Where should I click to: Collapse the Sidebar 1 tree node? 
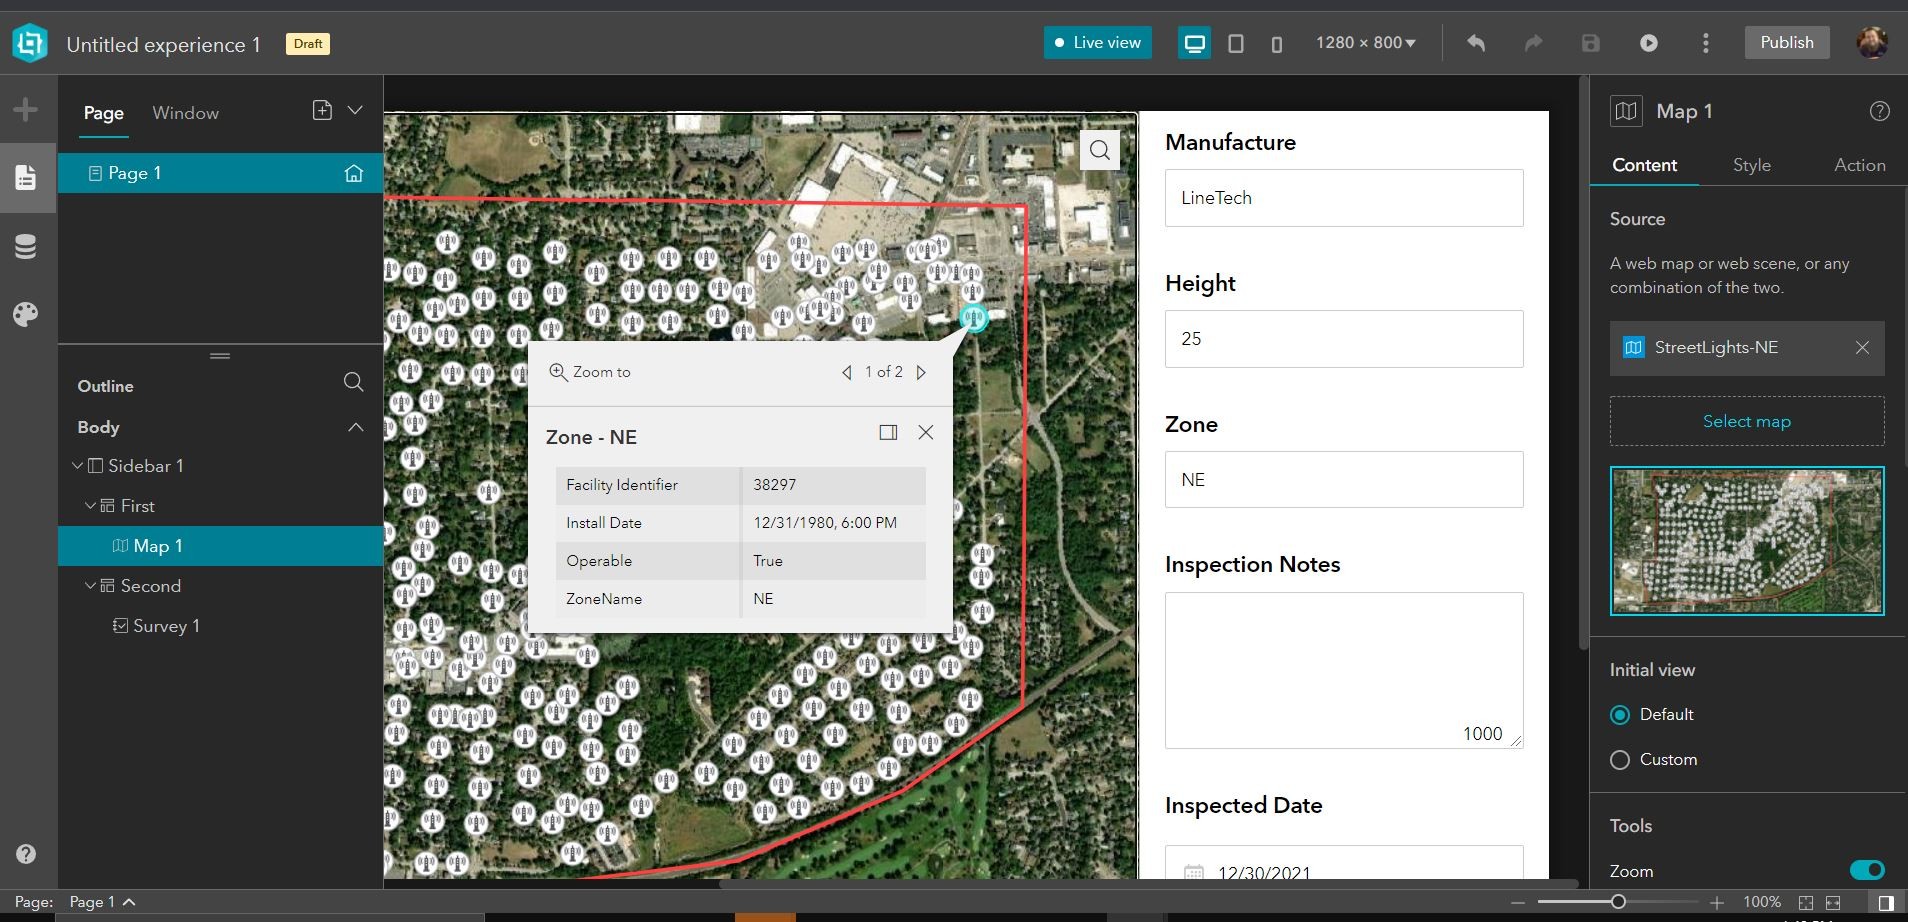click(77, 466)
